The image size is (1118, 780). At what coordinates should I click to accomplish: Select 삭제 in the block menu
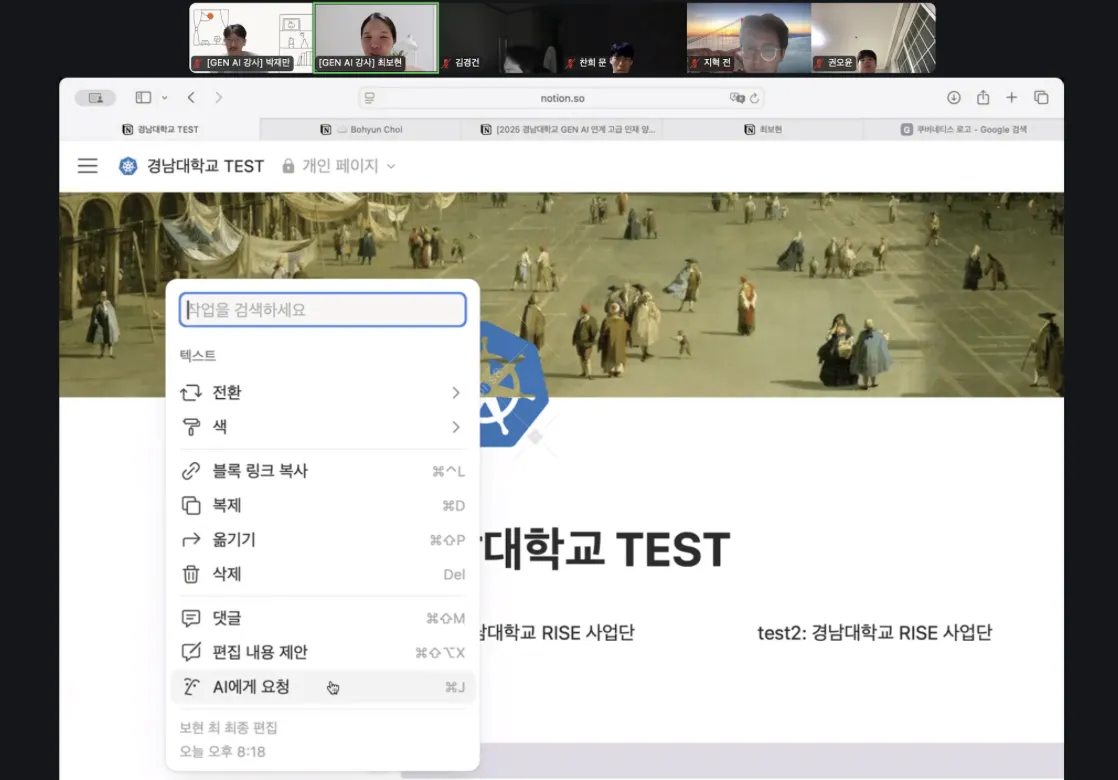pos(322,574)
